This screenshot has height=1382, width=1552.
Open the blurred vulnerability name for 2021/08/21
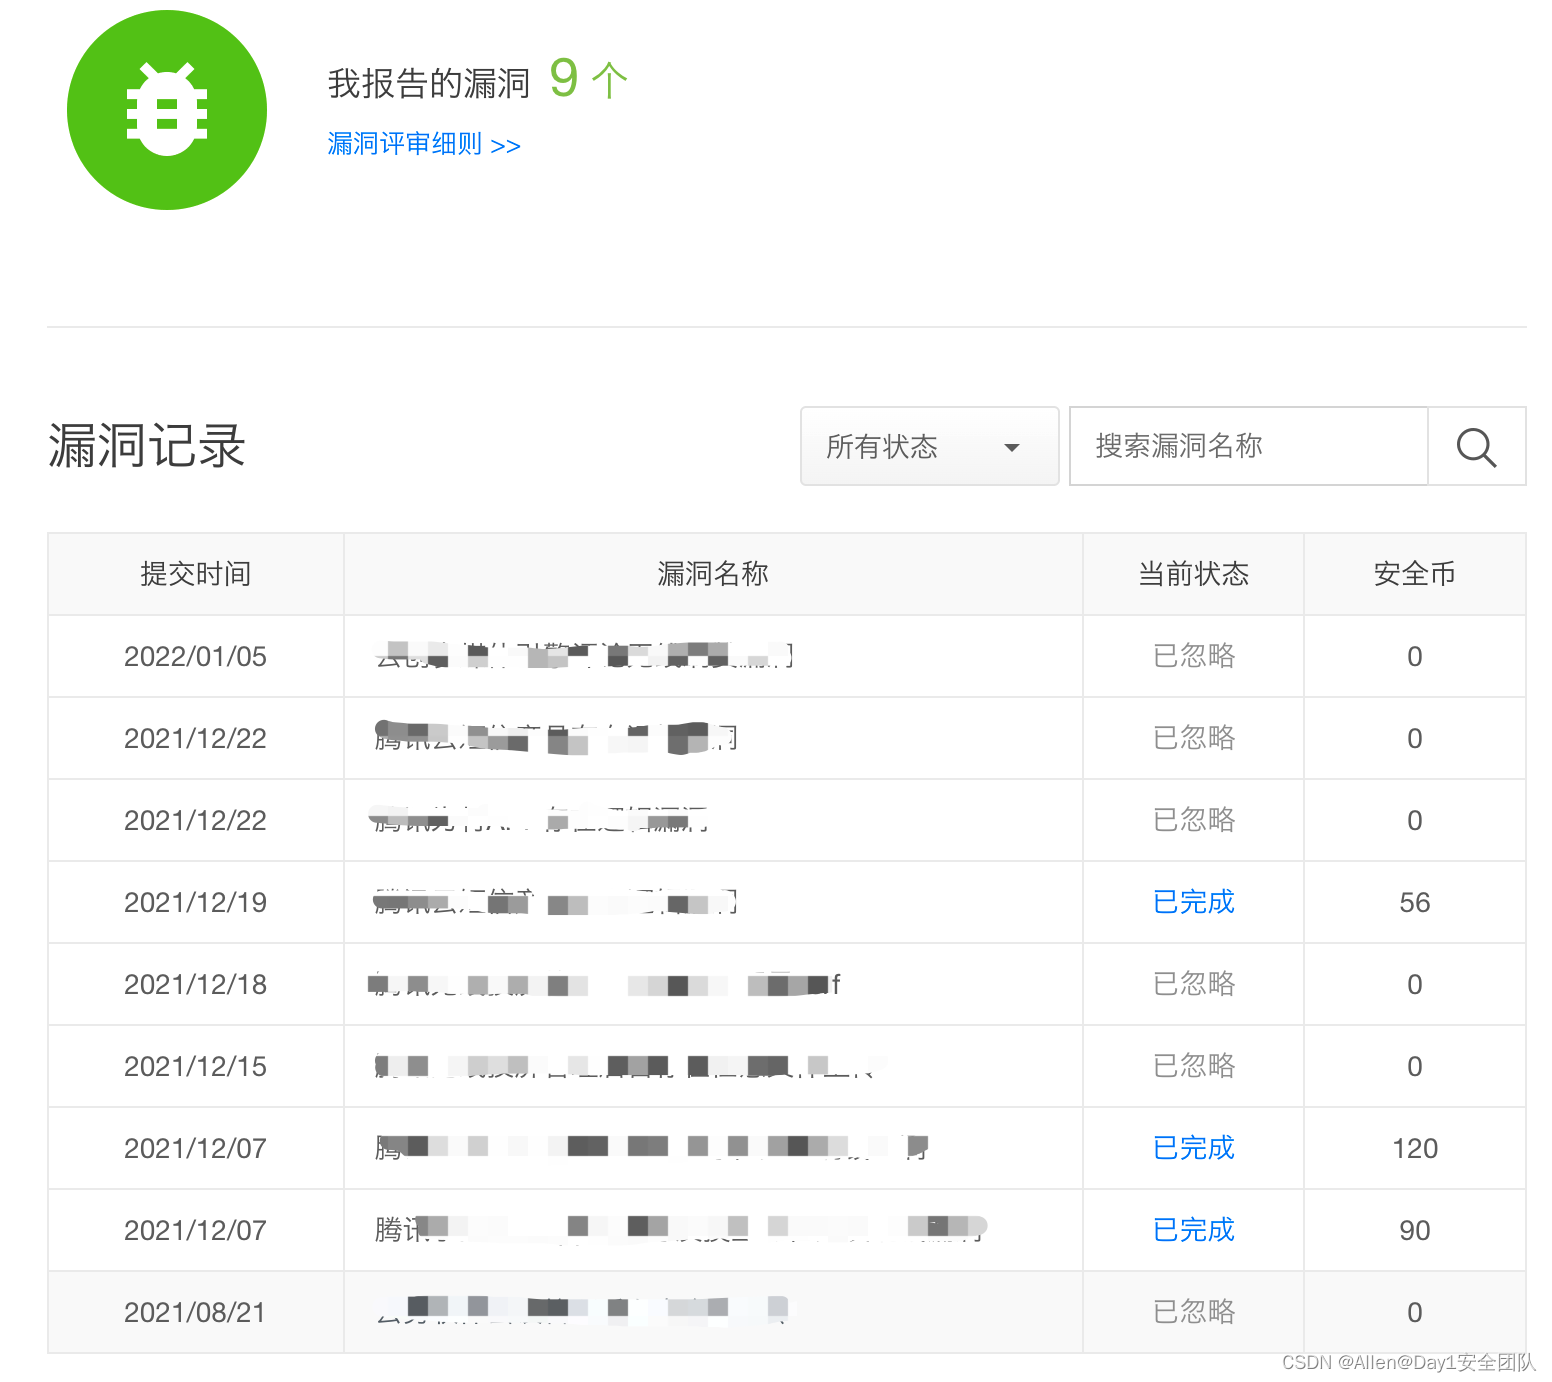click(x=581, y=1311)
